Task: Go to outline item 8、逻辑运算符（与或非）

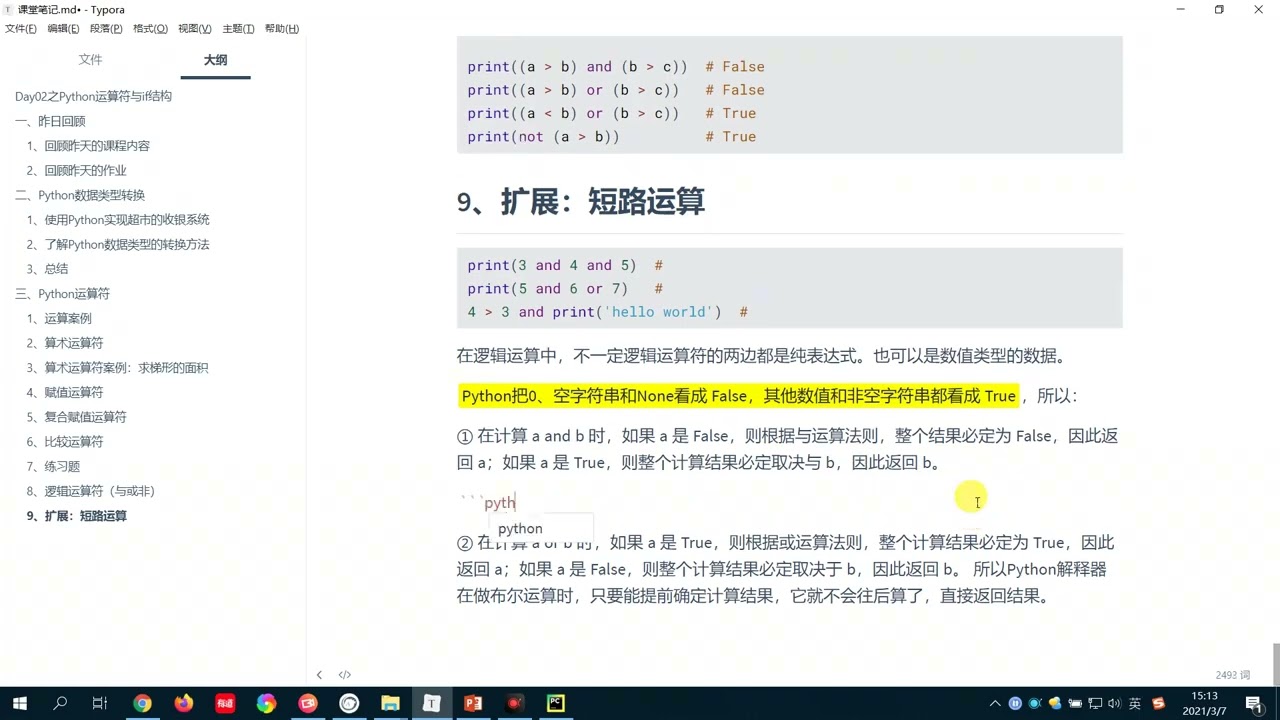Action: coord(91,491)
